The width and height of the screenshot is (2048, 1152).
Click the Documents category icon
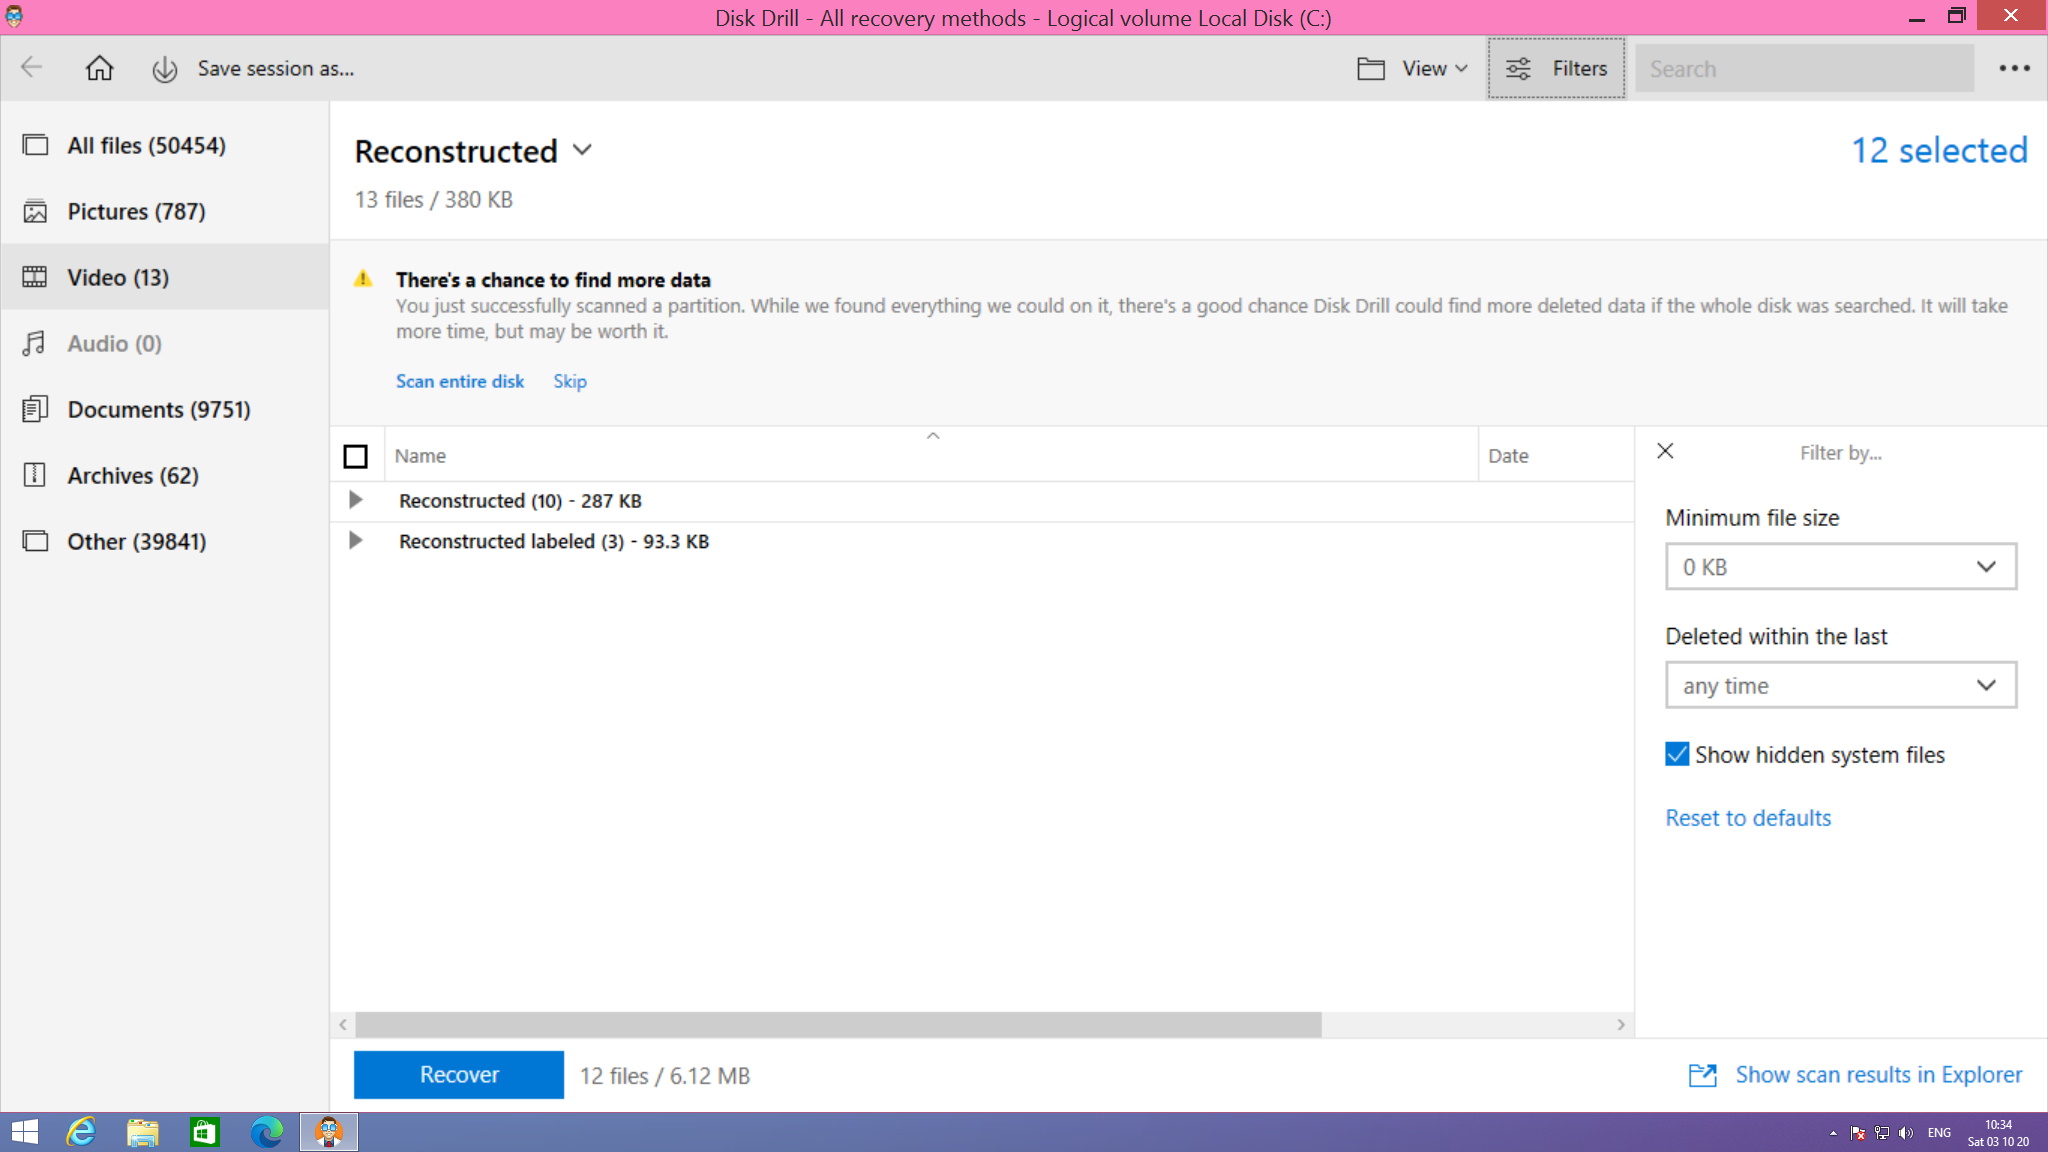[x=35, y=409]
